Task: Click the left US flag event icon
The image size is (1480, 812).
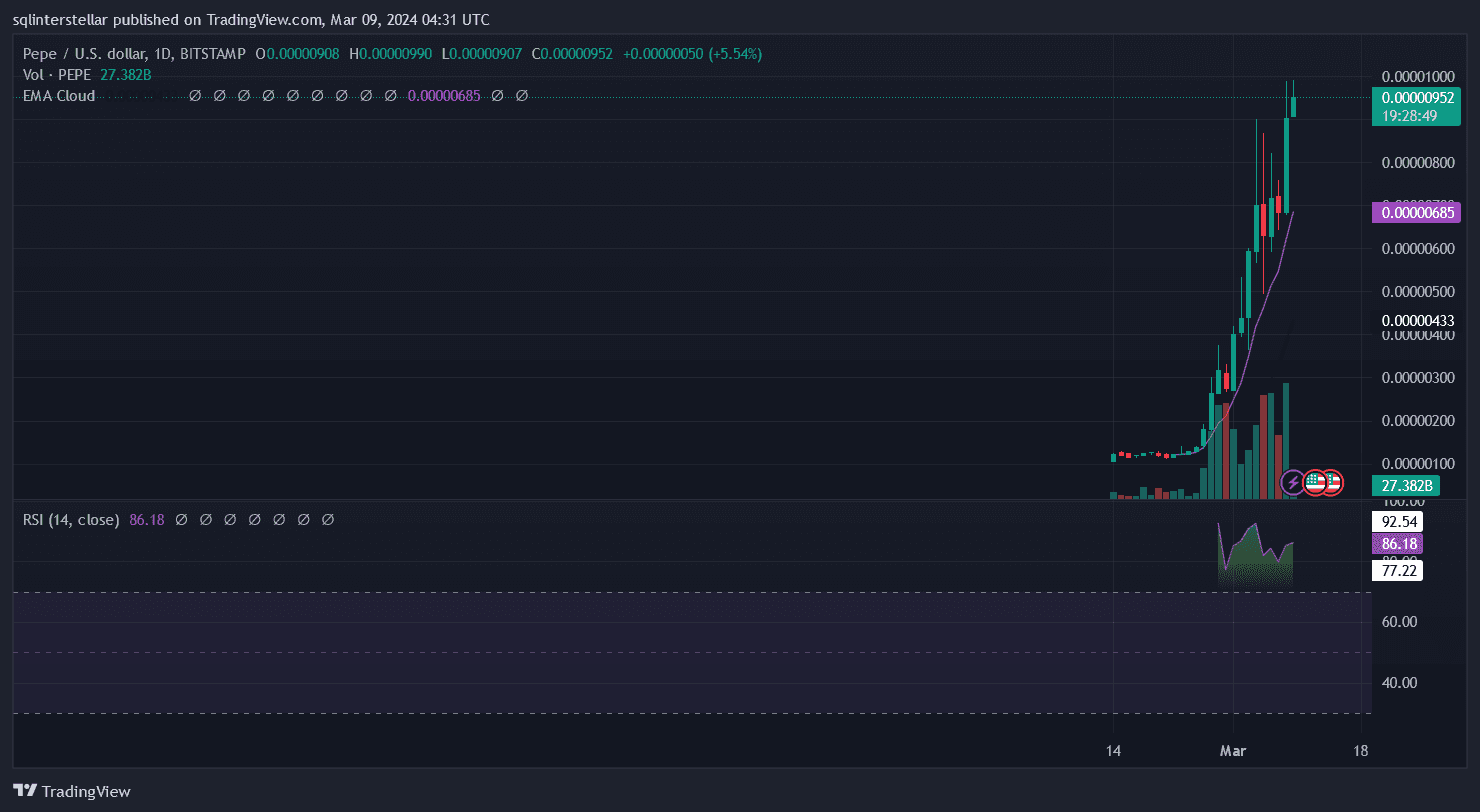Action: [1315, 483]
